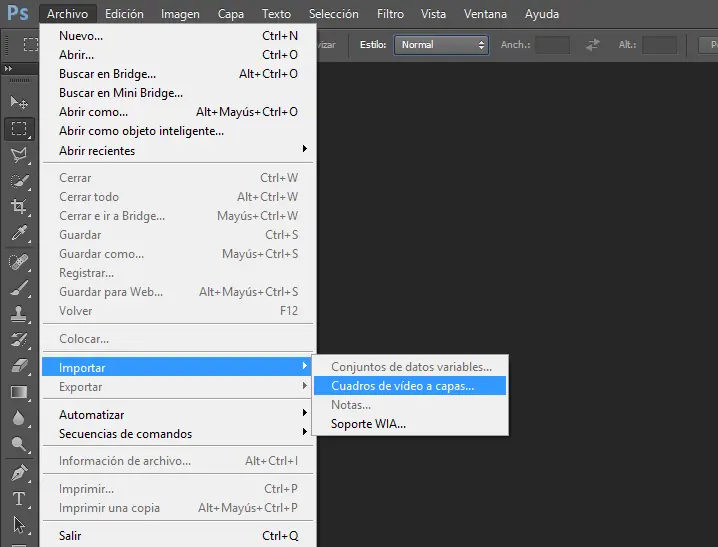Choose Abrir como... menu entry
This screenshot has width=718, height=547.
178,112
